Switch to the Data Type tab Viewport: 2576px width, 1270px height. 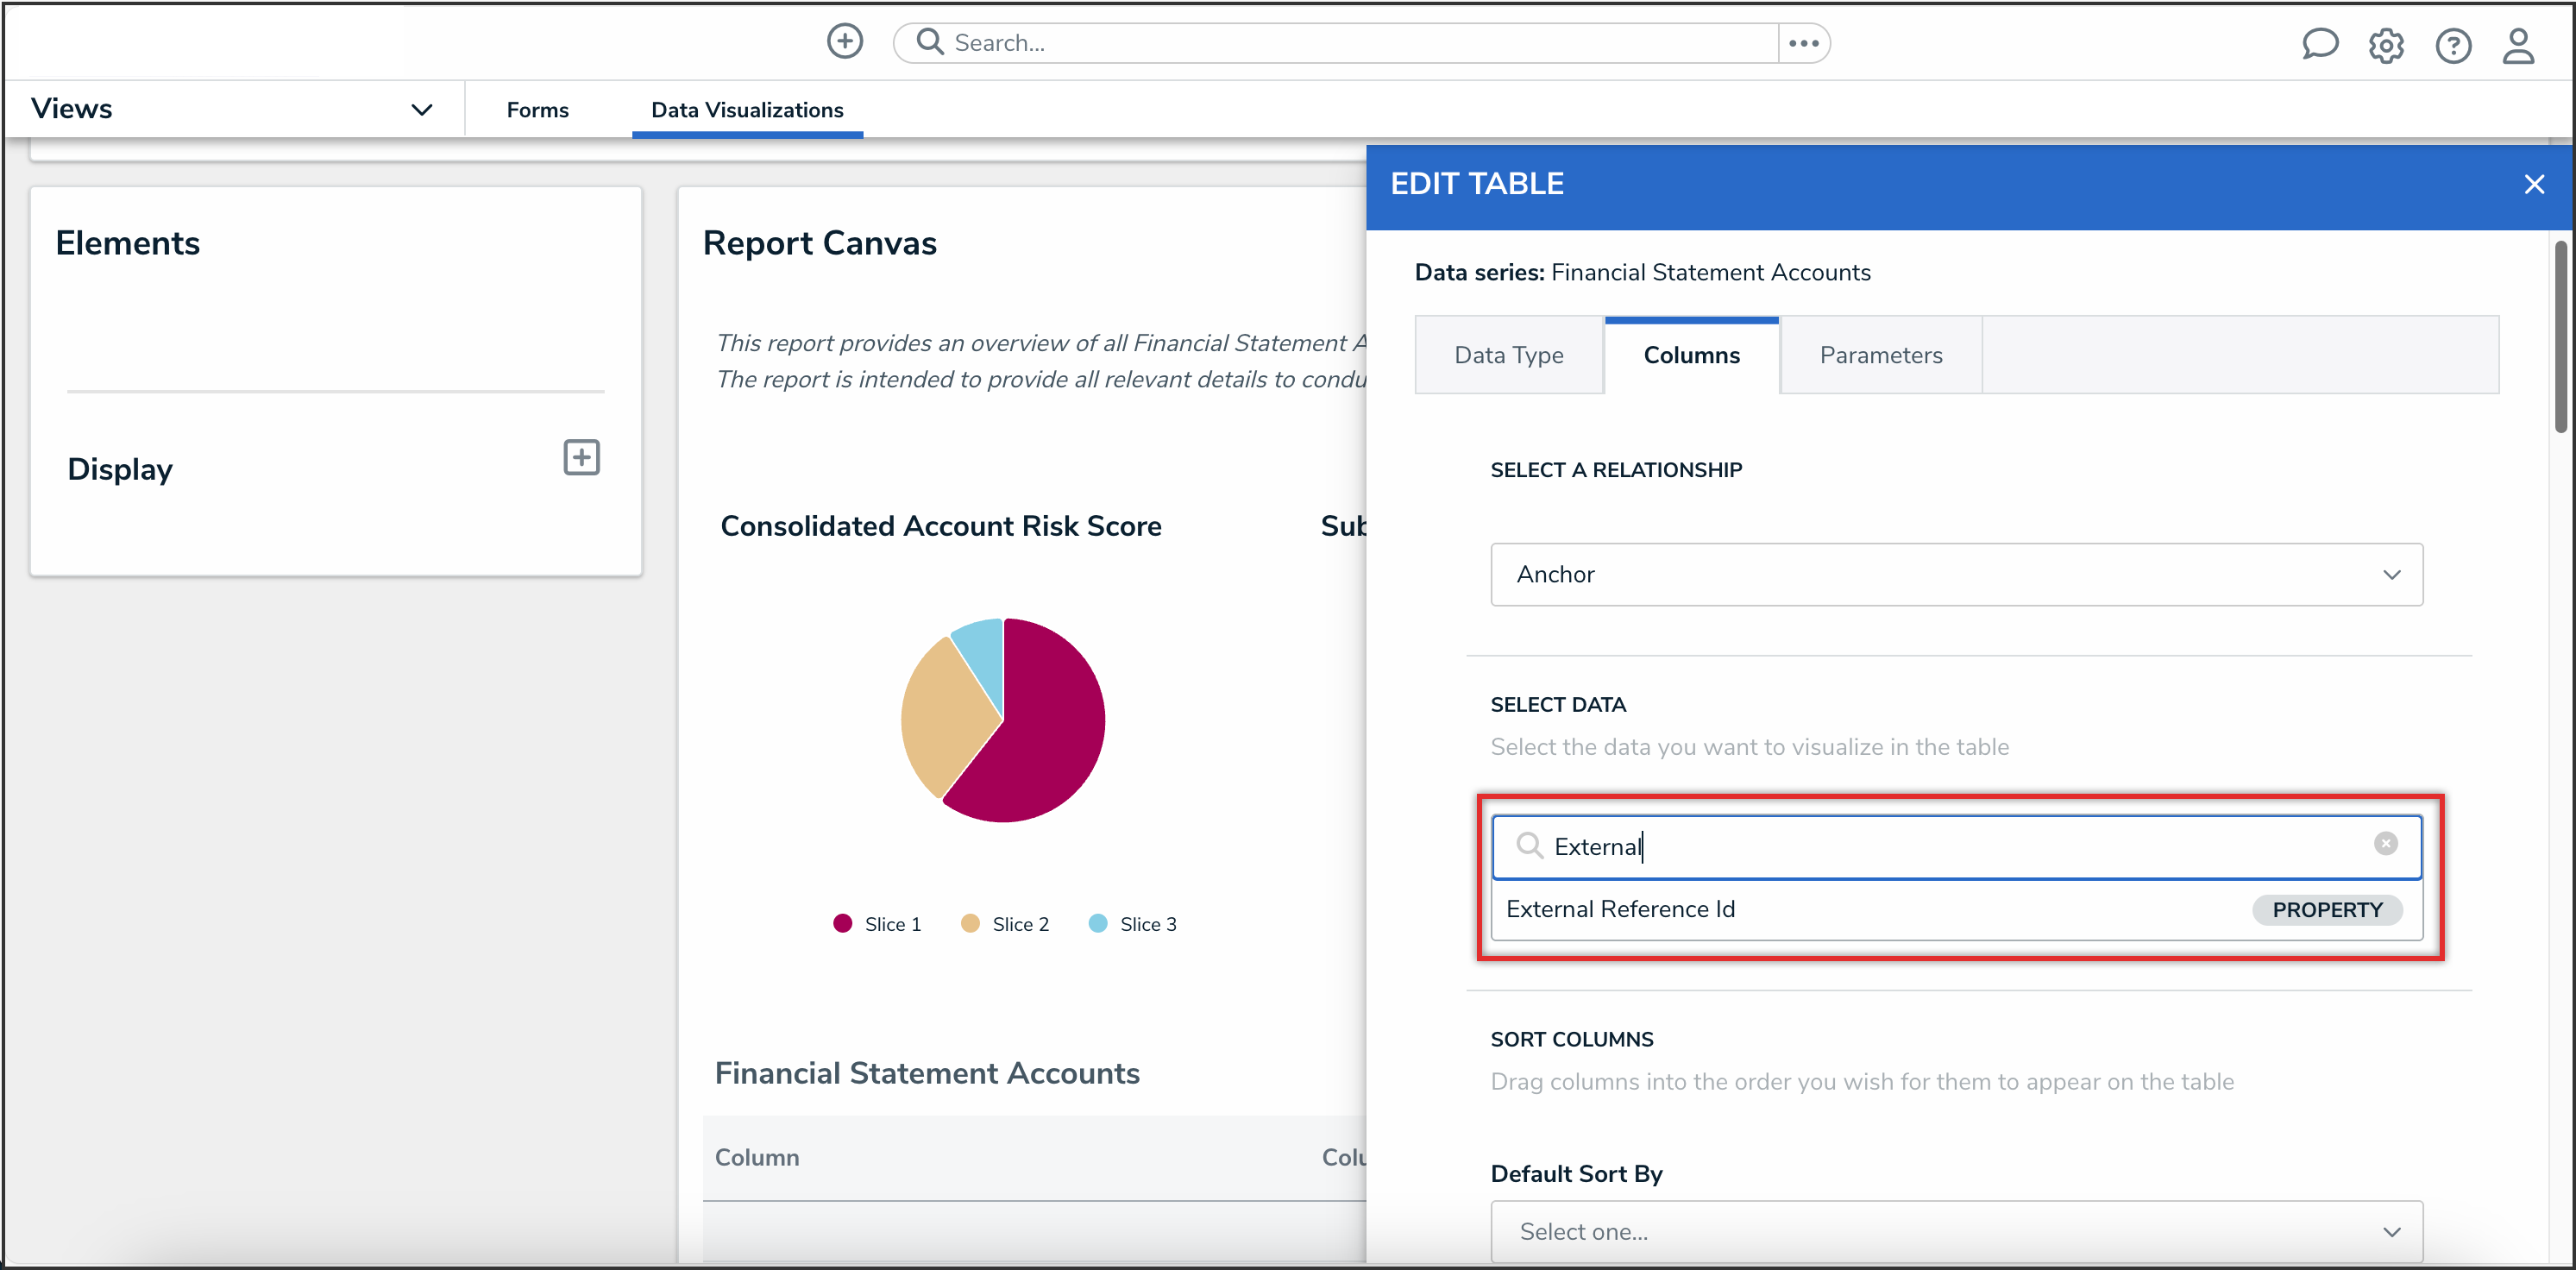[x=1508, y=355]
